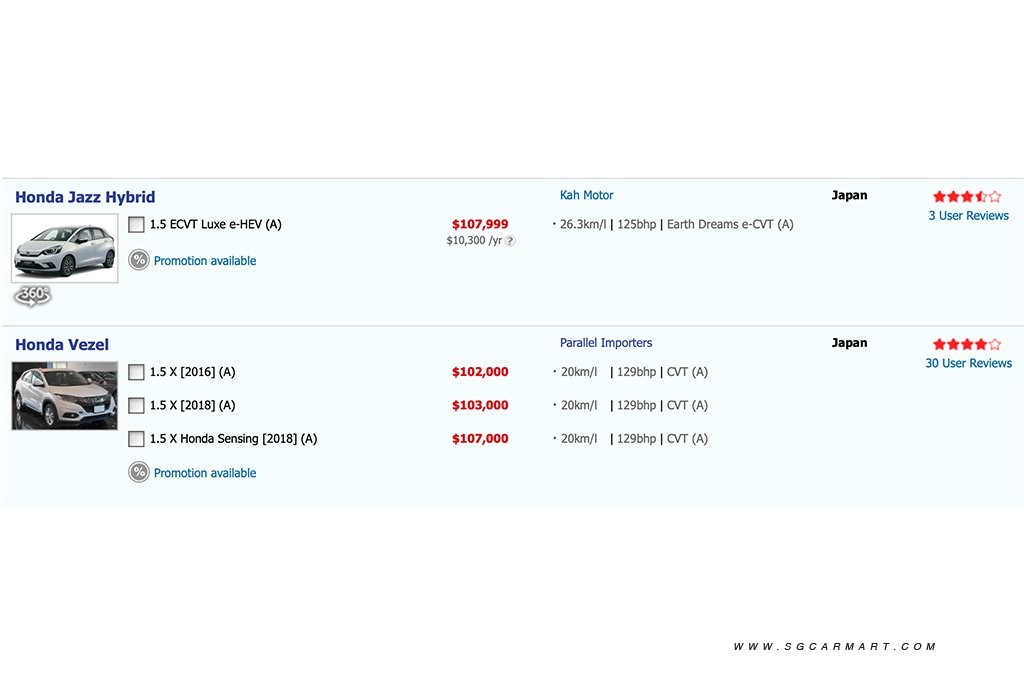Select the 1.5 X [2016] (A) model text
The image size is (1024, 683).
[x=192, y=372]
